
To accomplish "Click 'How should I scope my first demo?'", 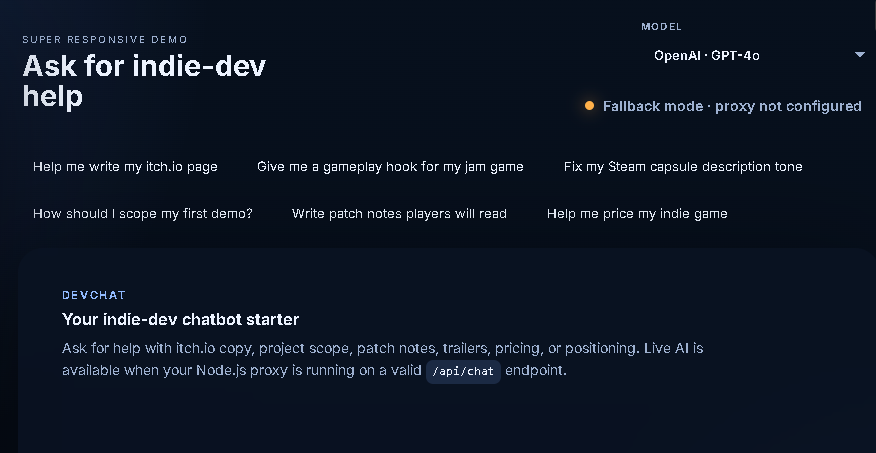I will click(143, 213).
